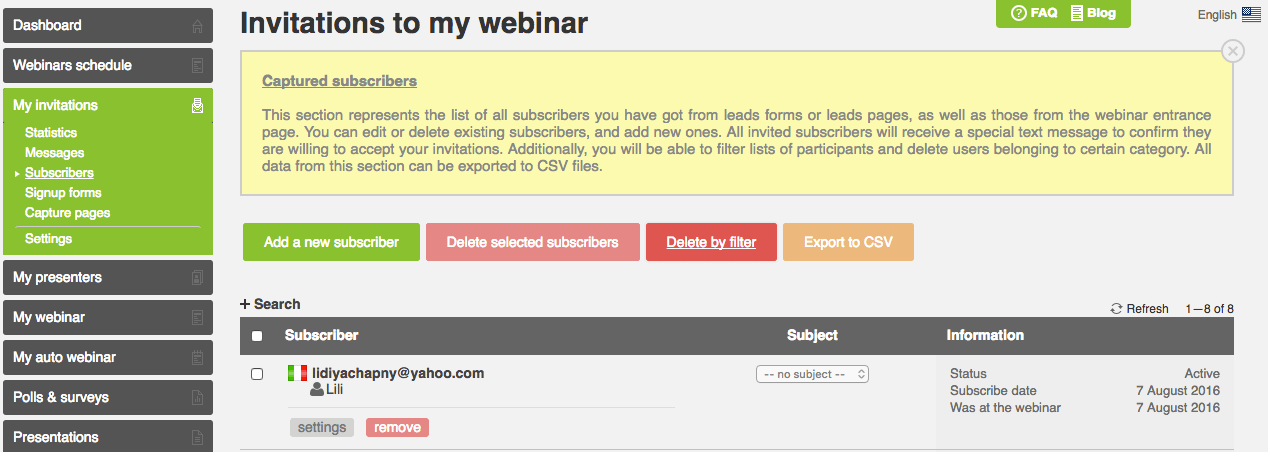Close the yellow Captured subscribers info box
Screen dimensions: 1268x452
point(1233,51)
